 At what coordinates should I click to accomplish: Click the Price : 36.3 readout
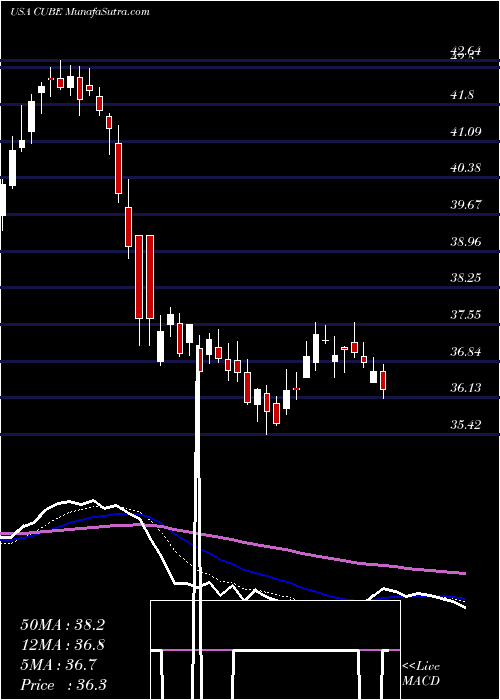click(x=64, y=685)
